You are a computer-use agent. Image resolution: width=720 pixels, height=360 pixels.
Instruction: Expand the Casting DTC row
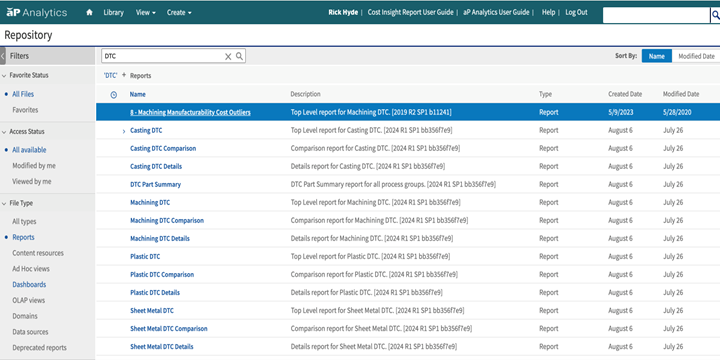click(x=124, y=131)
